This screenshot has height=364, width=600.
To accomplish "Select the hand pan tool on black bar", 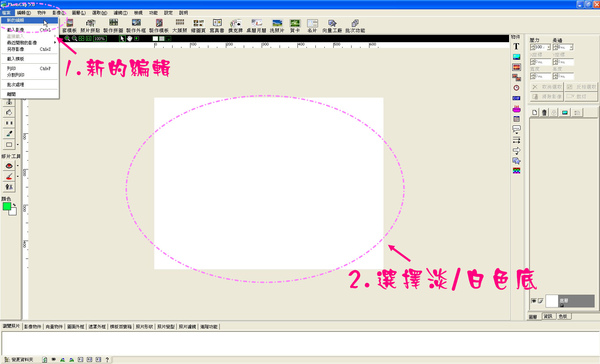I will pos(129,38).
